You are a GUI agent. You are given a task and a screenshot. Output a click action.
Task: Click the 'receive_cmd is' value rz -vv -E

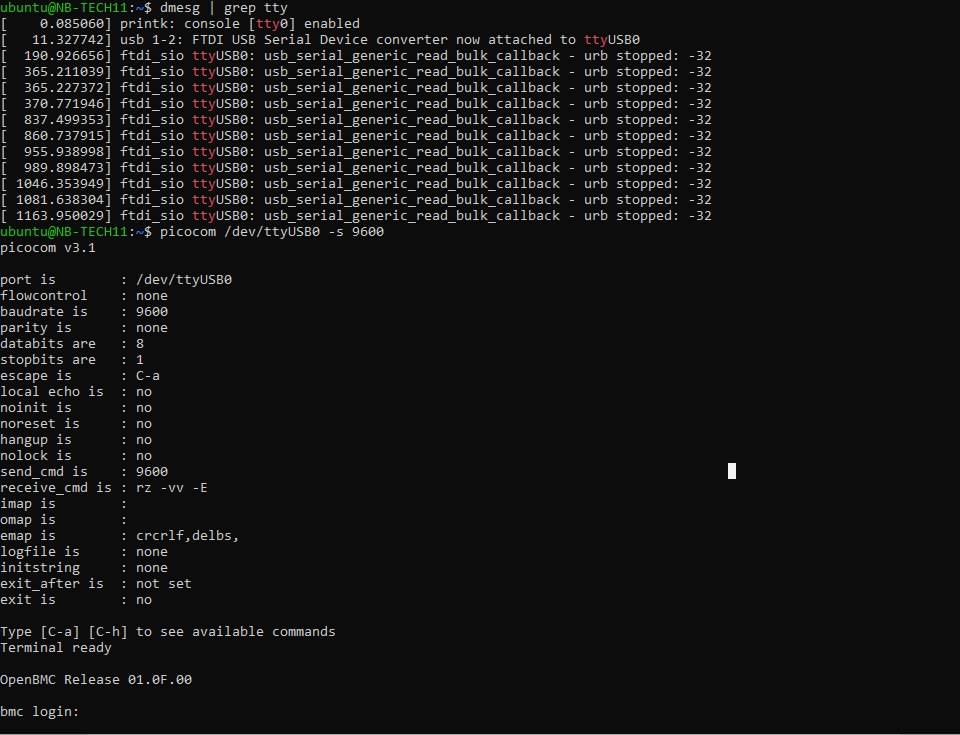(x=172, y=488)
